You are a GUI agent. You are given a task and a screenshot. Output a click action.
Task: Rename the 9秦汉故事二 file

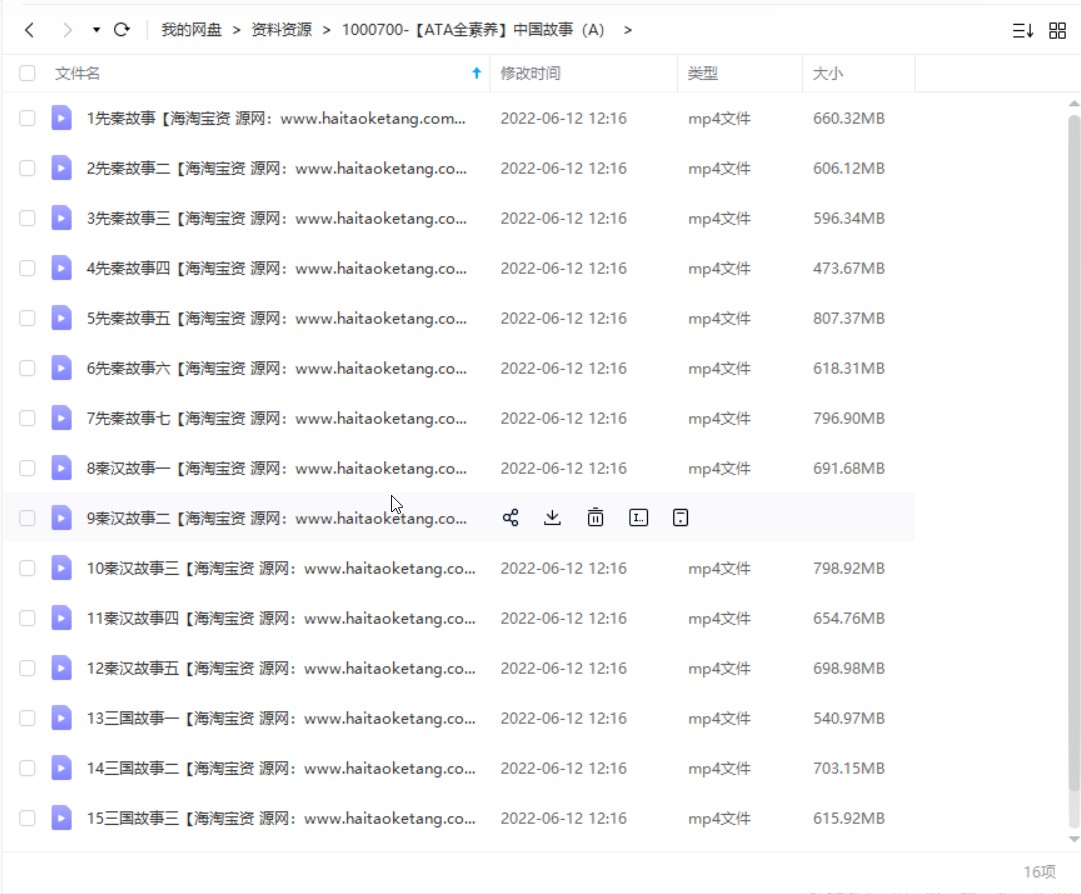click(x=638, y=518)
